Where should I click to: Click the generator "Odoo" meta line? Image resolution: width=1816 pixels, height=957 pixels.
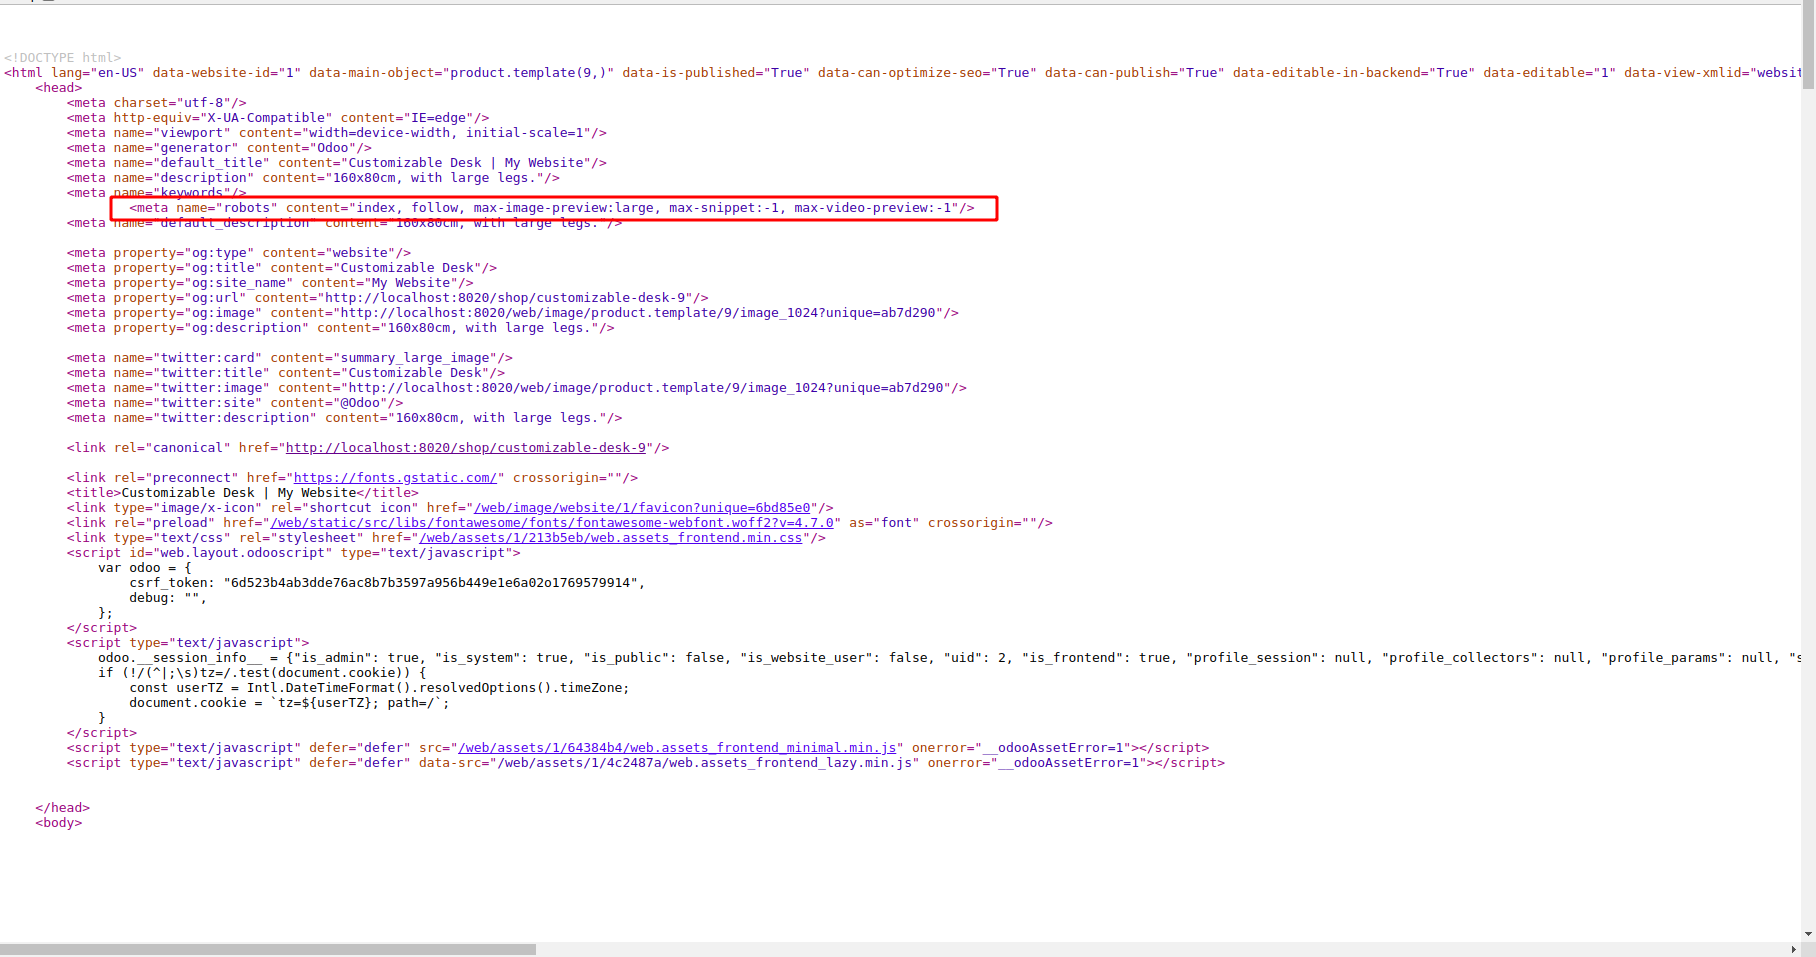coord(219,148)
